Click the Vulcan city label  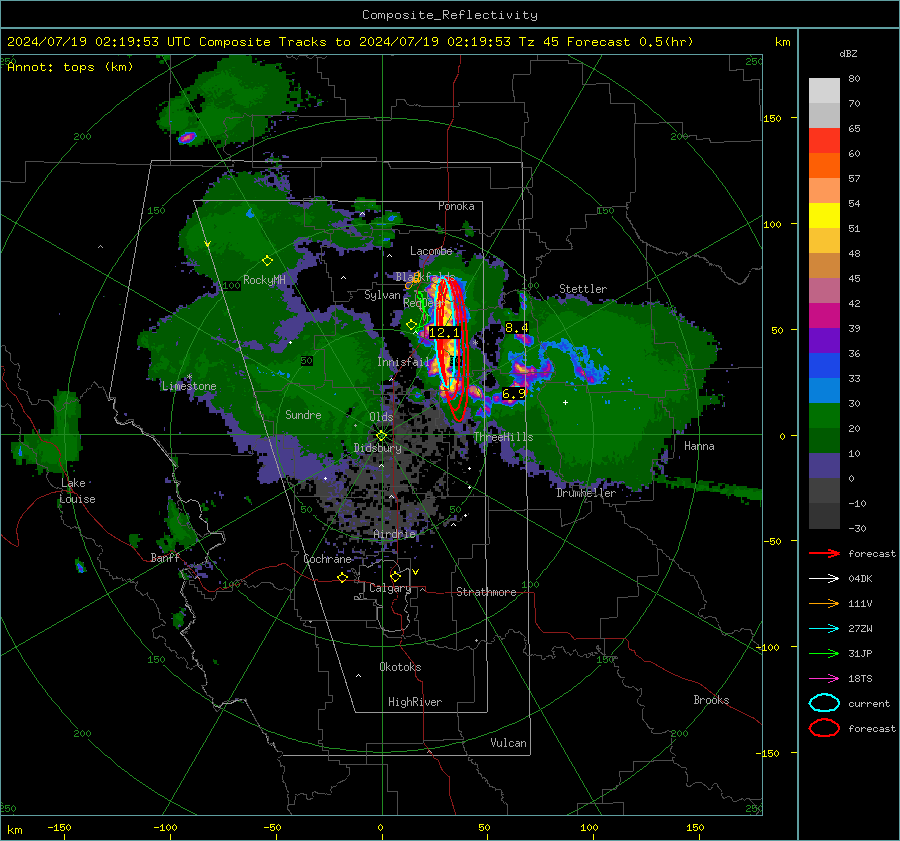[x=508, y=743]
